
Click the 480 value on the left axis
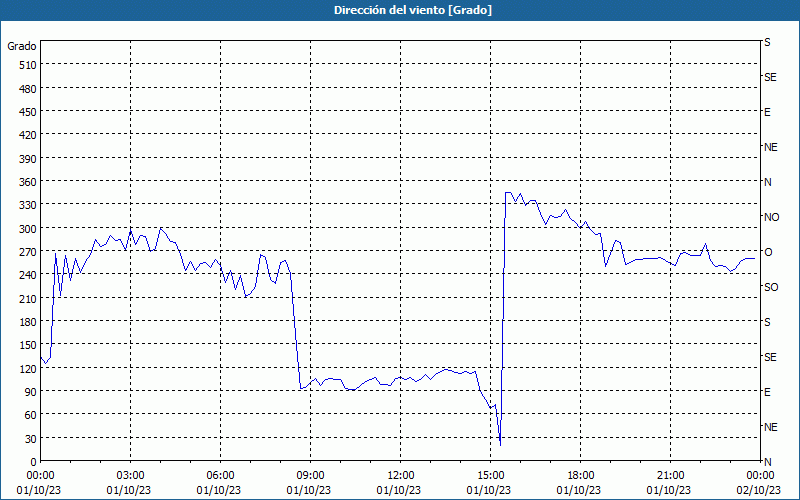click(29, 88)
